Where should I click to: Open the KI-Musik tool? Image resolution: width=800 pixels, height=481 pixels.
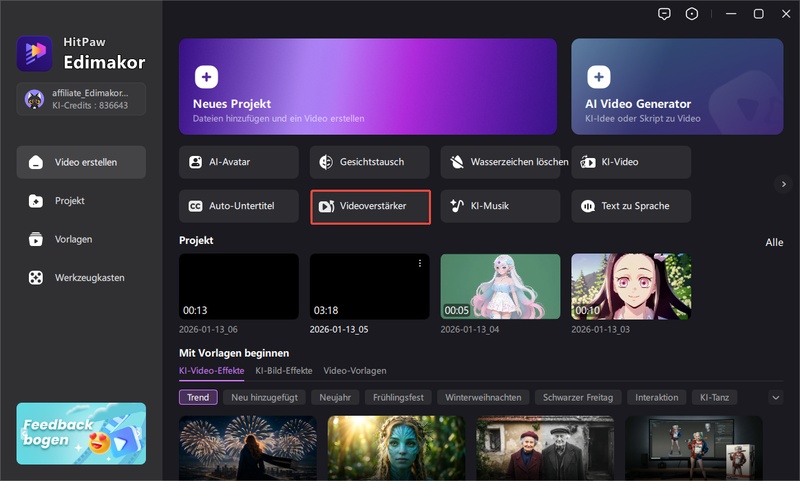point(501,206)
